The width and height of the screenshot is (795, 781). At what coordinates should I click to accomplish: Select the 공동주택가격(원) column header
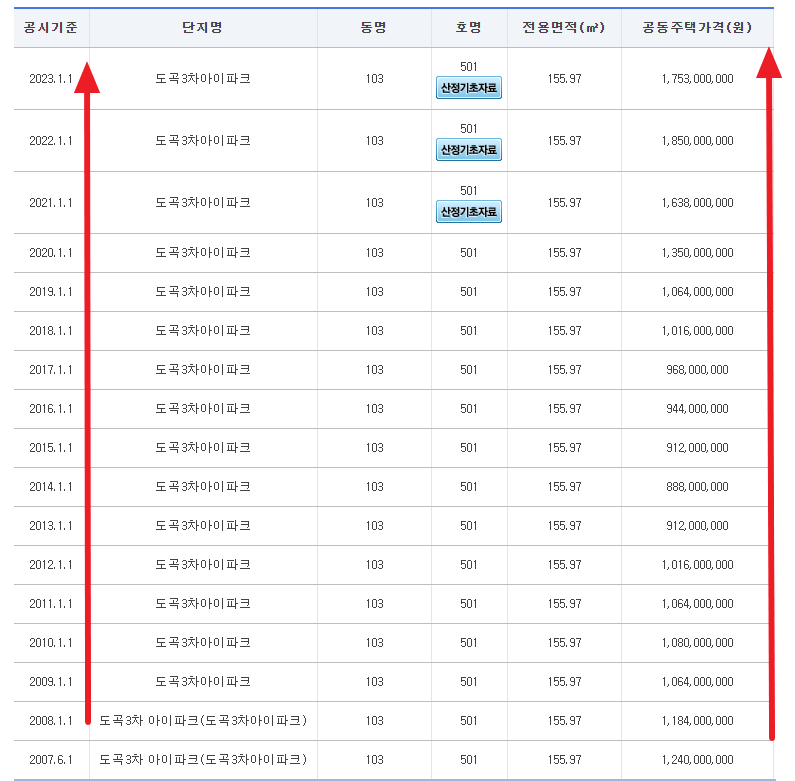point(697,27)
